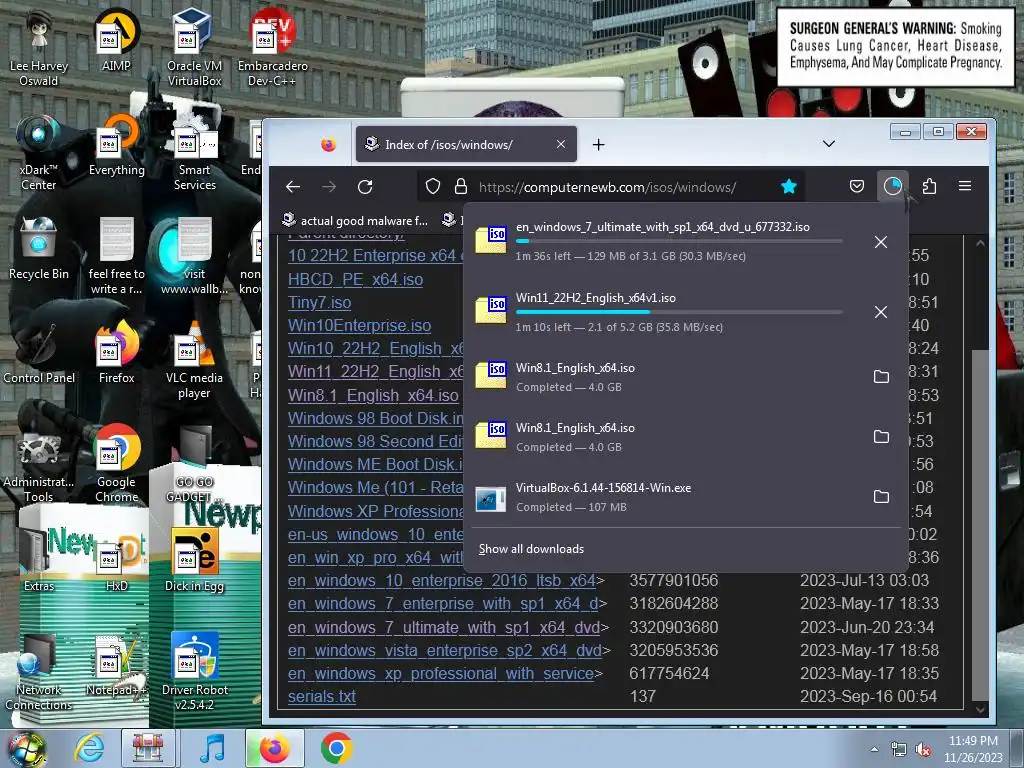Click the Windows 7 ultimate download progress bar
Screen dimensions: 1024x768
click(679, 241)
